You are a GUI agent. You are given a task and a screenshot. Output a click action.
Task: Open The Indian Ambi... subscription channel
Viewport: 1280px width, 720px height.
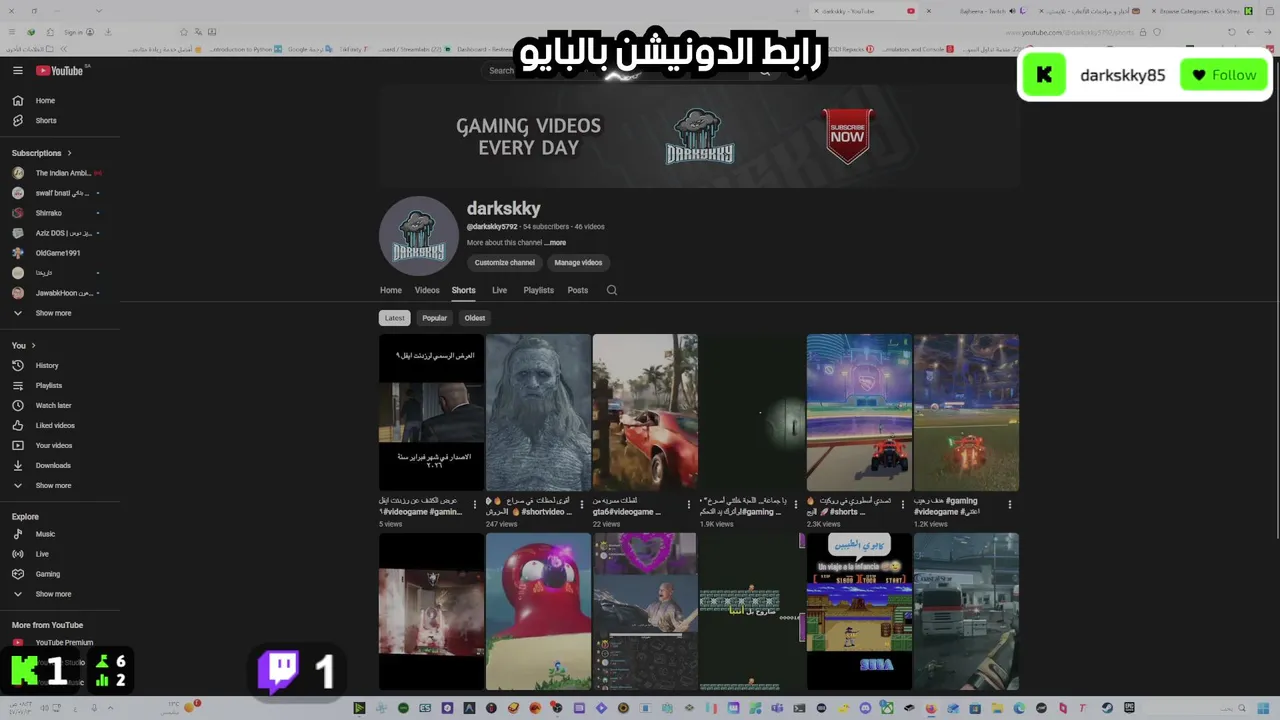pyautogui.click(x=57, y=174)
